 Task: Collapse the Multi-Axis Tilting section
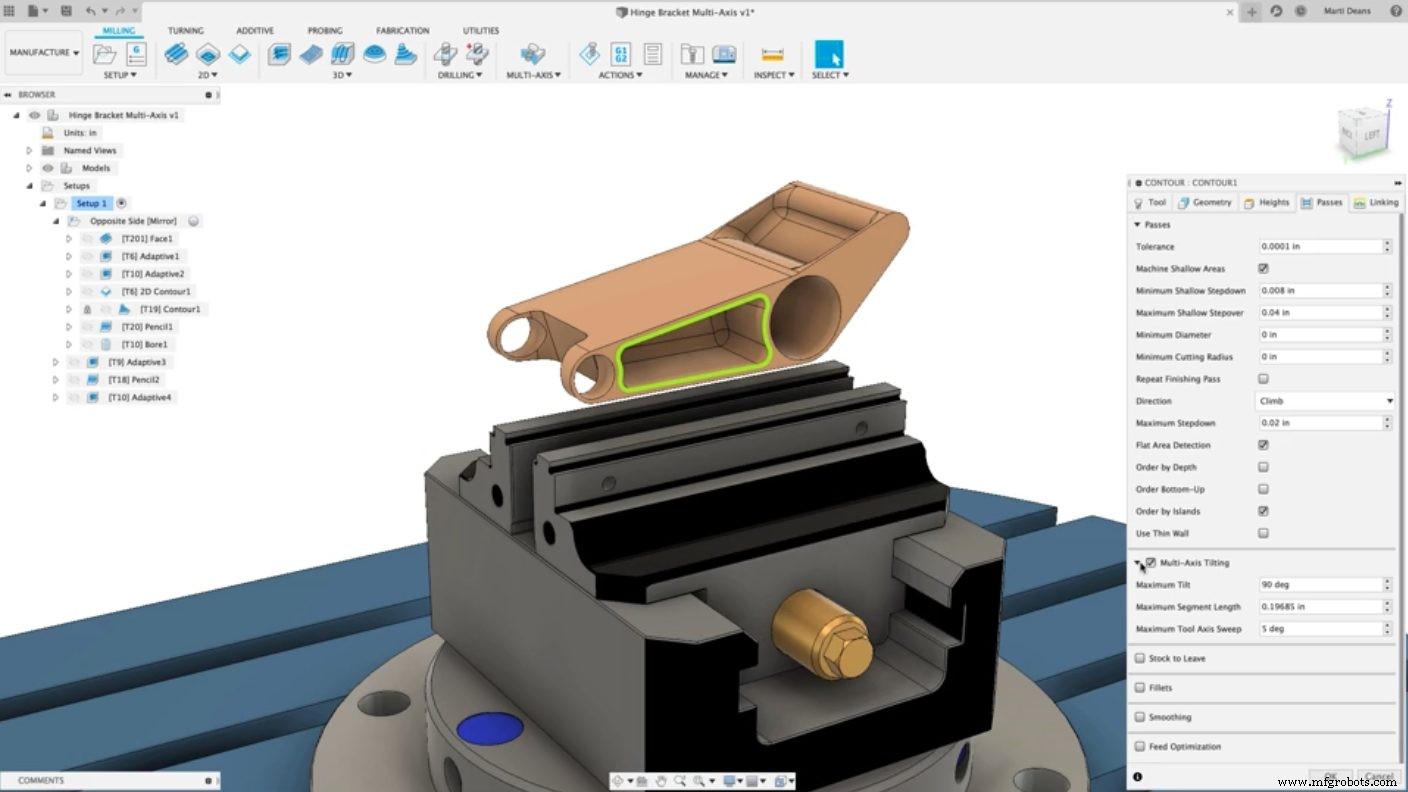1140,563
